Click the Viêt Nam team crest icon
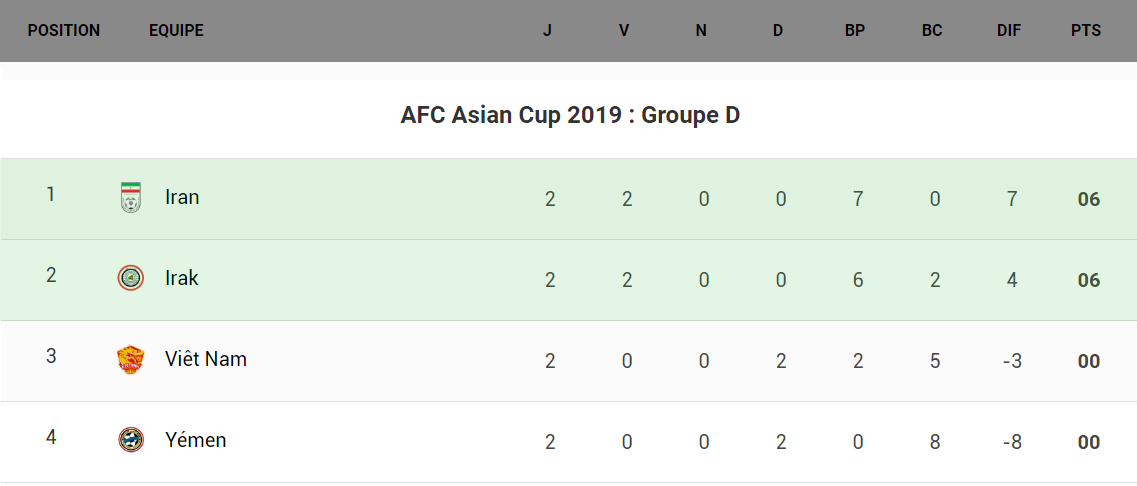Viewport: 1137px width, 486px height. pos(130,360)
